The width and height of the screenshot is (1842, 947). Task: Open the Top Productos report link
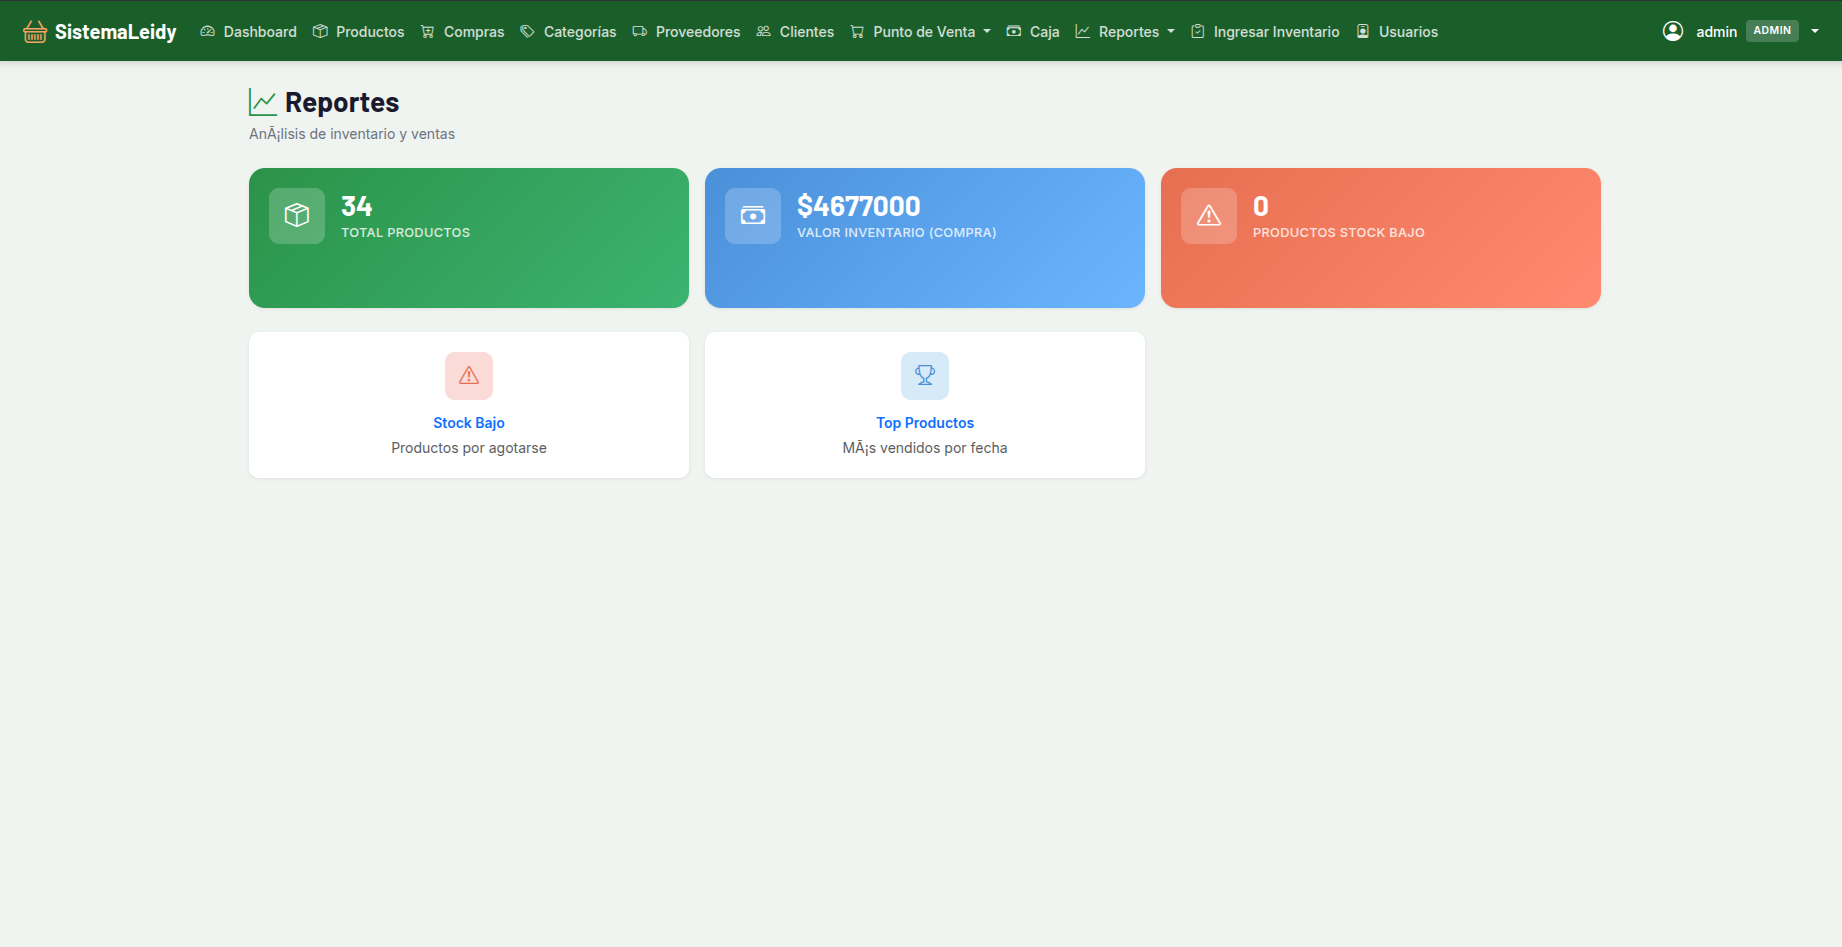[925, 423]
